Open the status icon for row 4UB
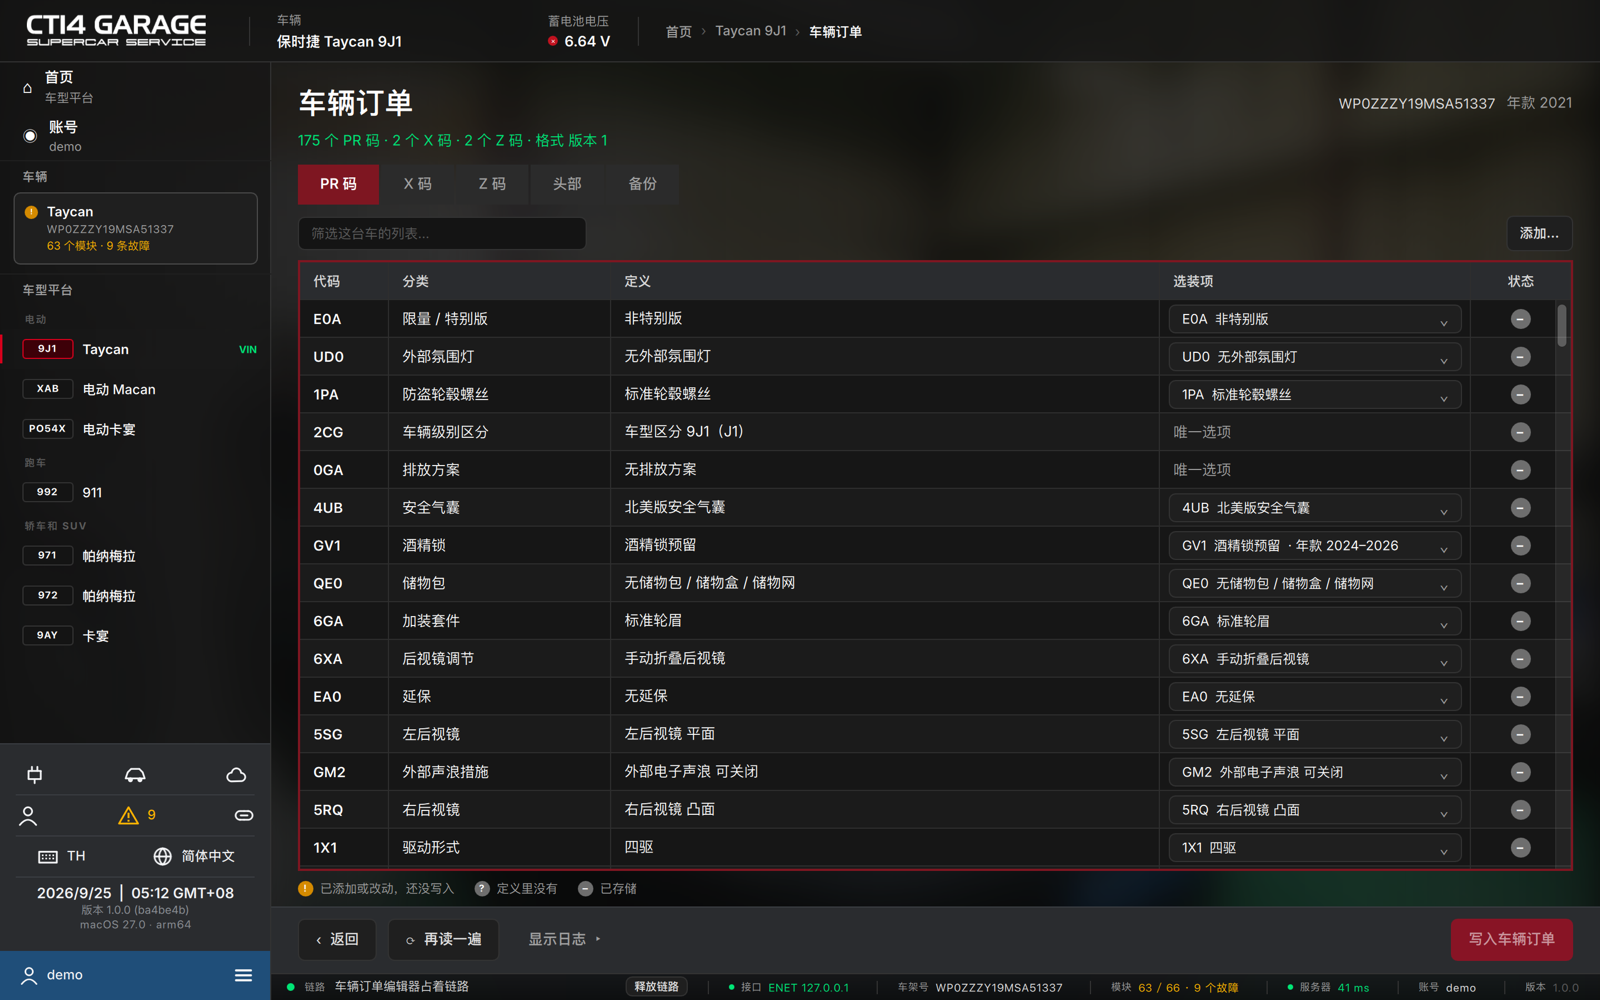Image resolution: width=1600 pixels, height=1000 pixels. click(x=1520, y=508)
